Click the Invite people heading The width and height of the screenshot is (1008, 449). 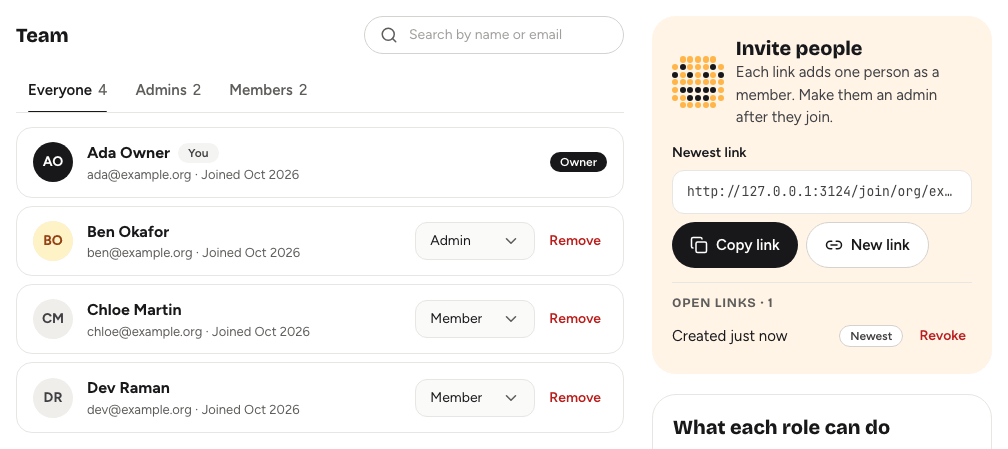[x=799, y=49]
